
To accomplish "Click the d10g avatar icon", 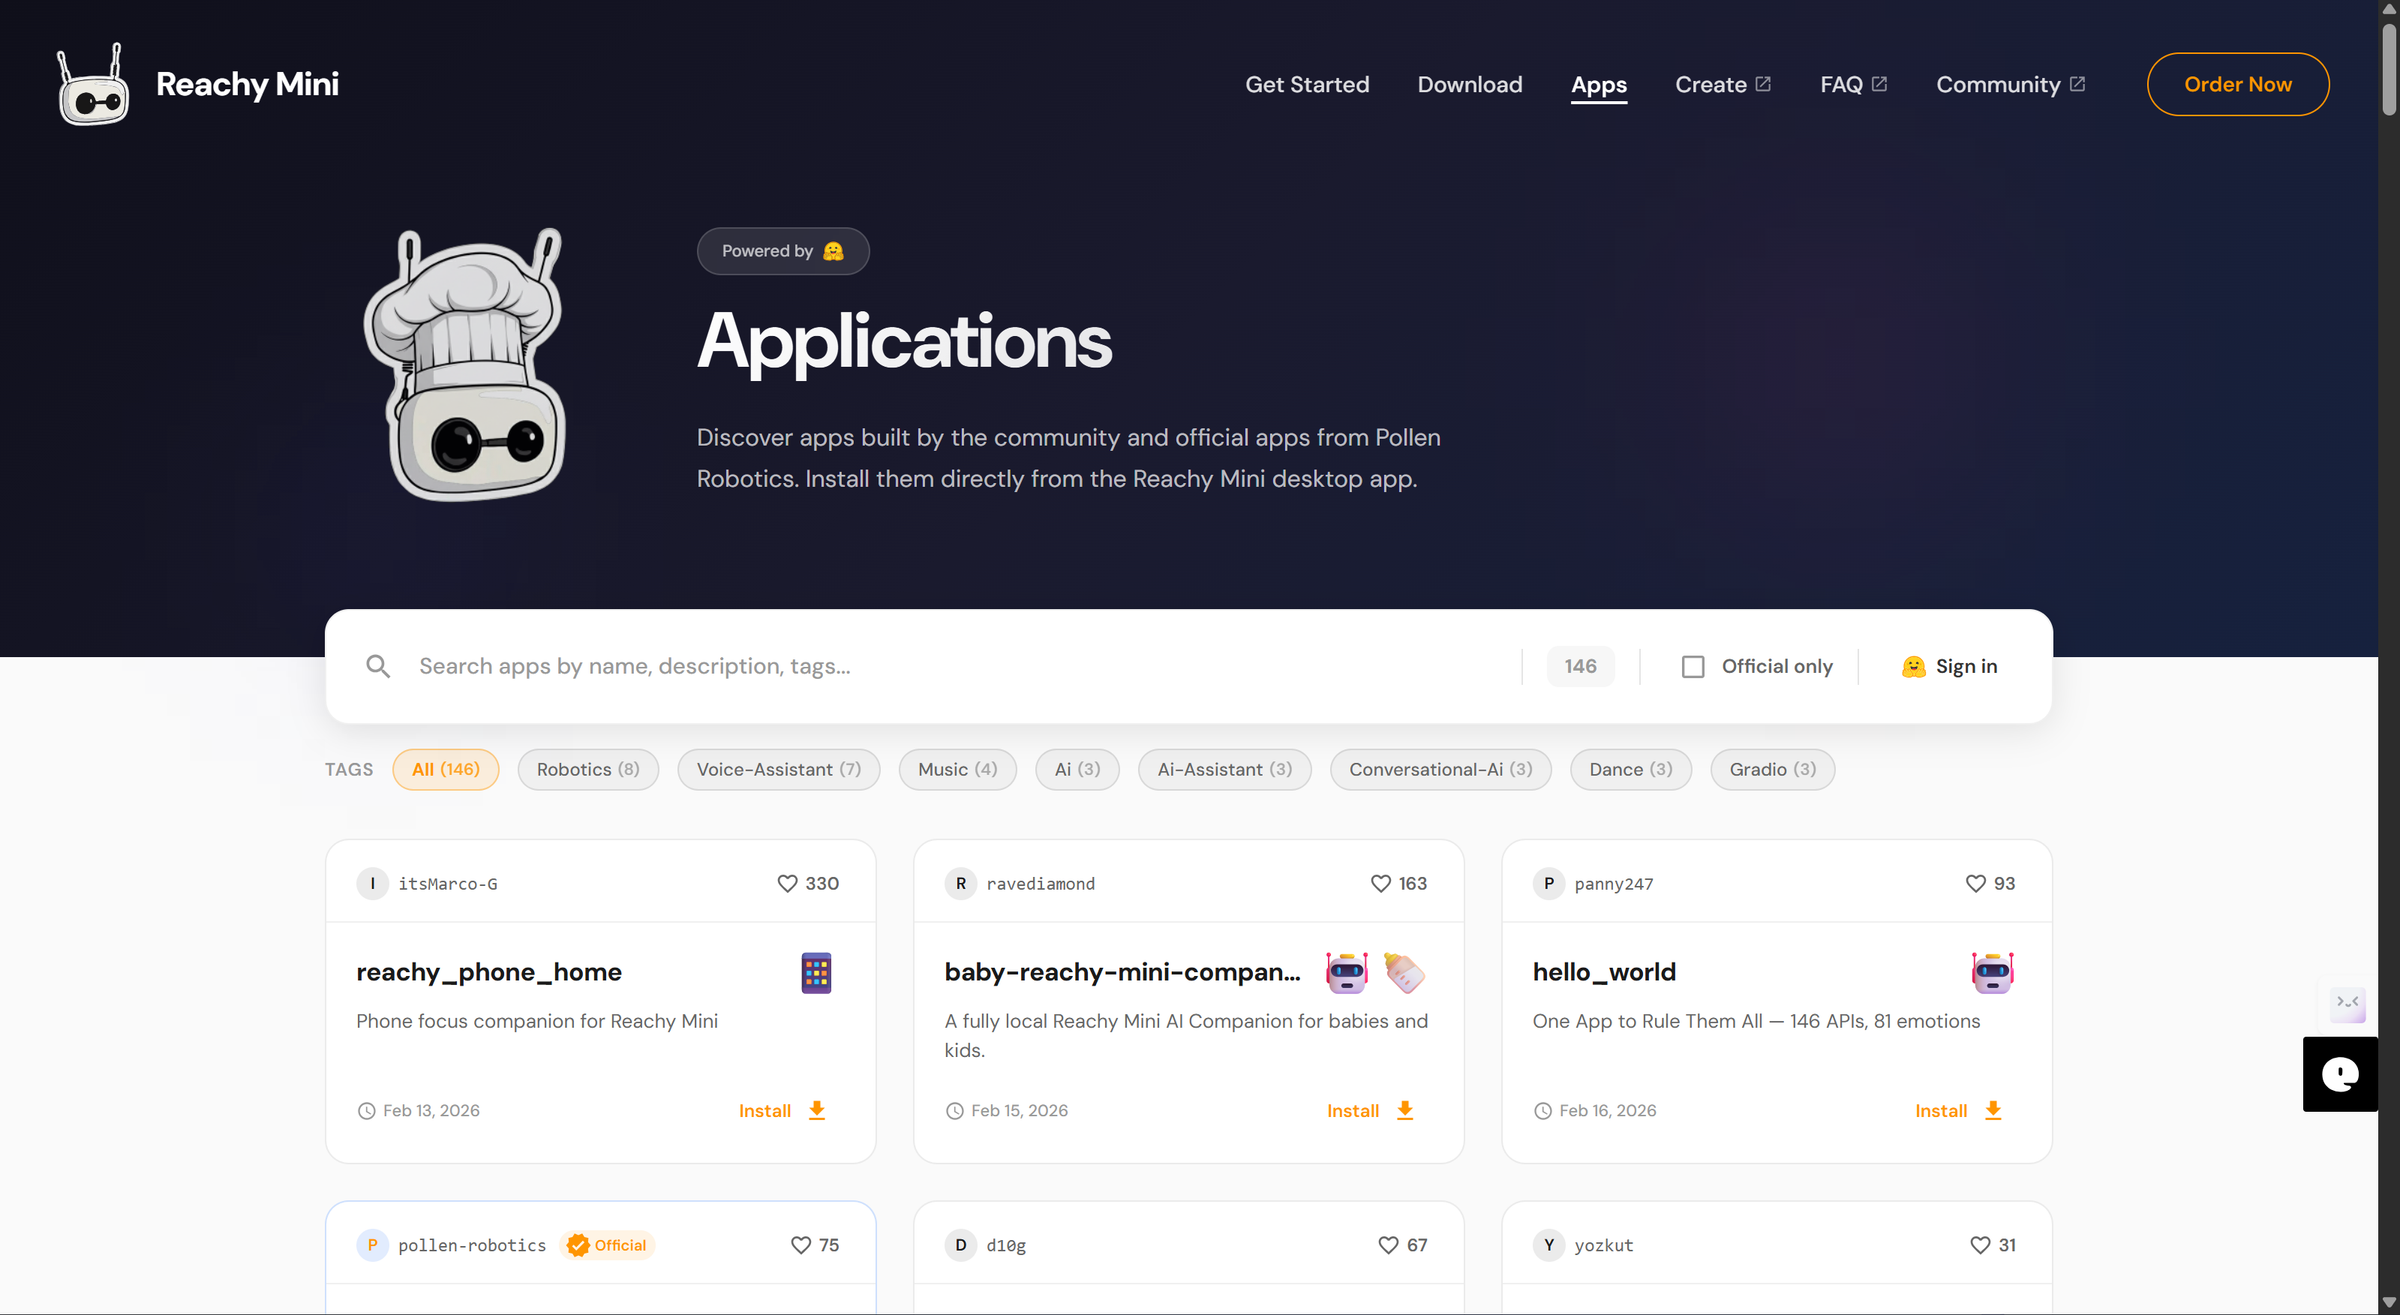I will point(960,1245).
